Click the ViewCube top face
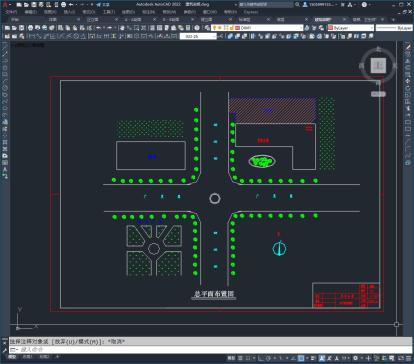 [x=378, y=65]
